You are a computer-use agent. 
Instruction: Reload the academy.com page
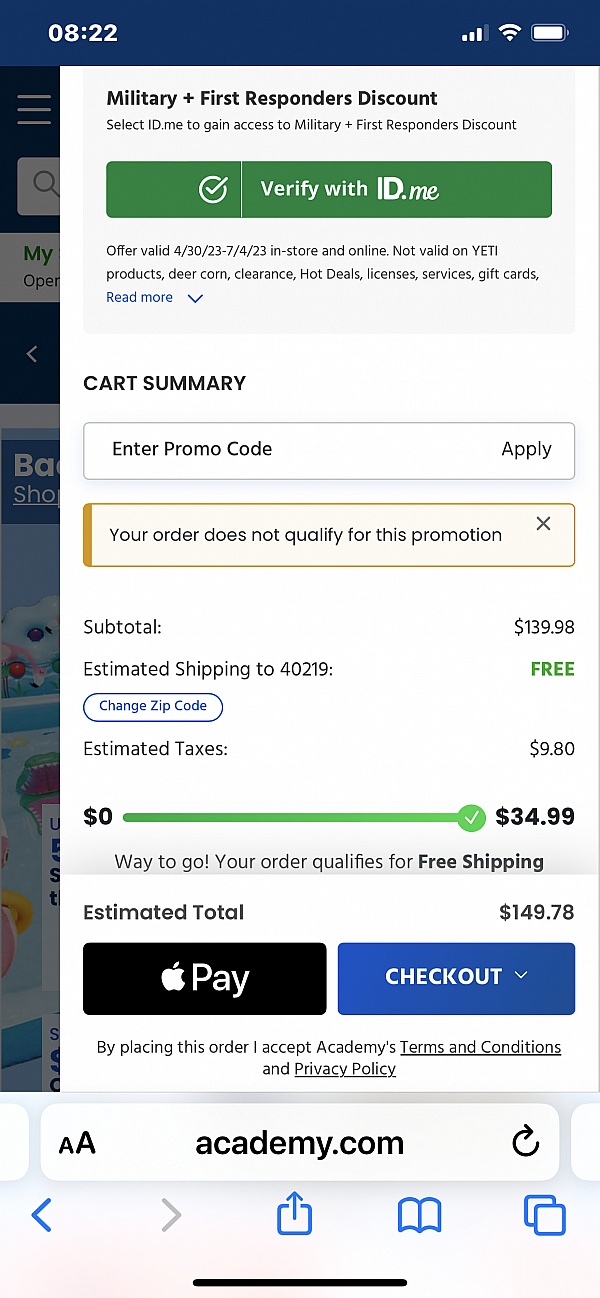[x=524, y=1142]
